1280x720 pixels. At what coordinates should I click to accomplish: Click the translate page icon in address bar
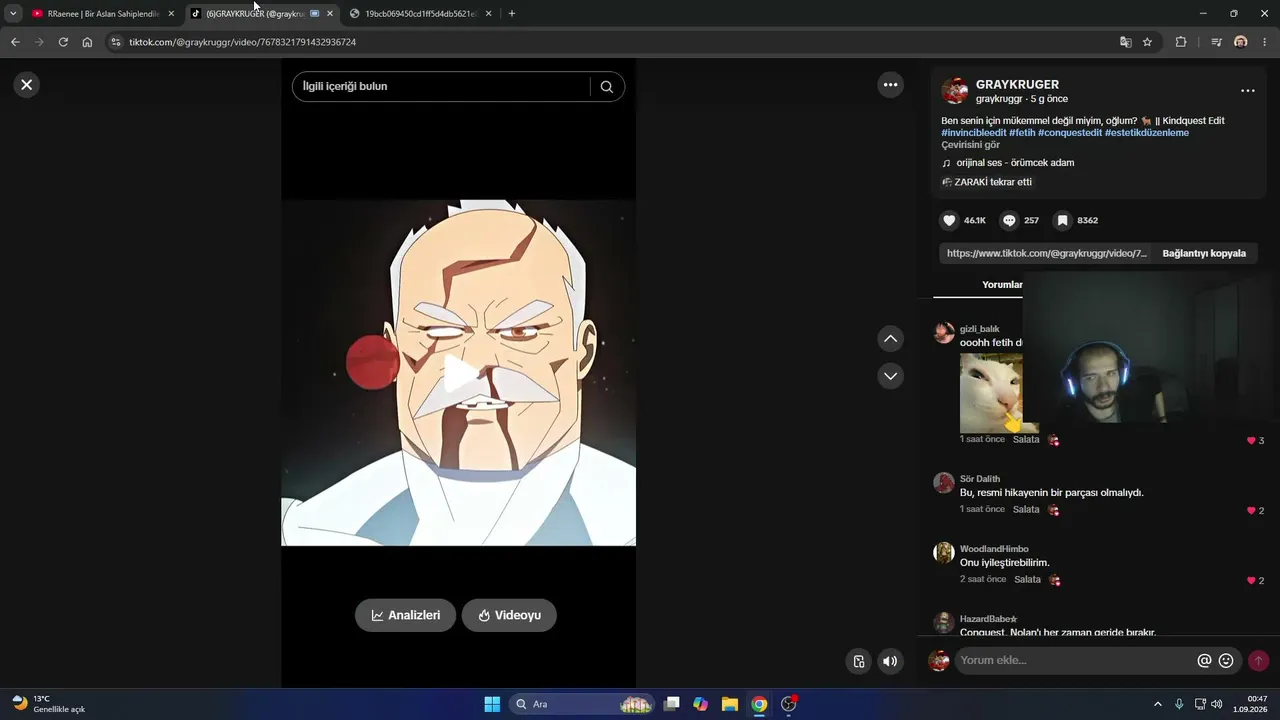pos(1126,42)
